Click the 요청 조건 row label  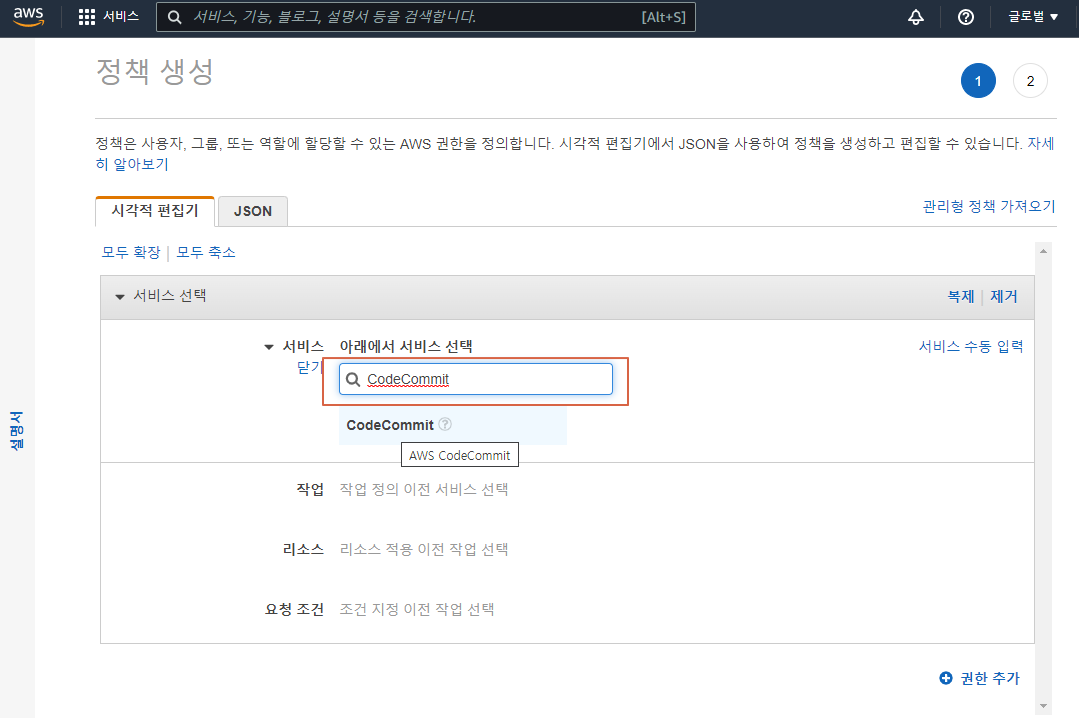pos(295,609)
